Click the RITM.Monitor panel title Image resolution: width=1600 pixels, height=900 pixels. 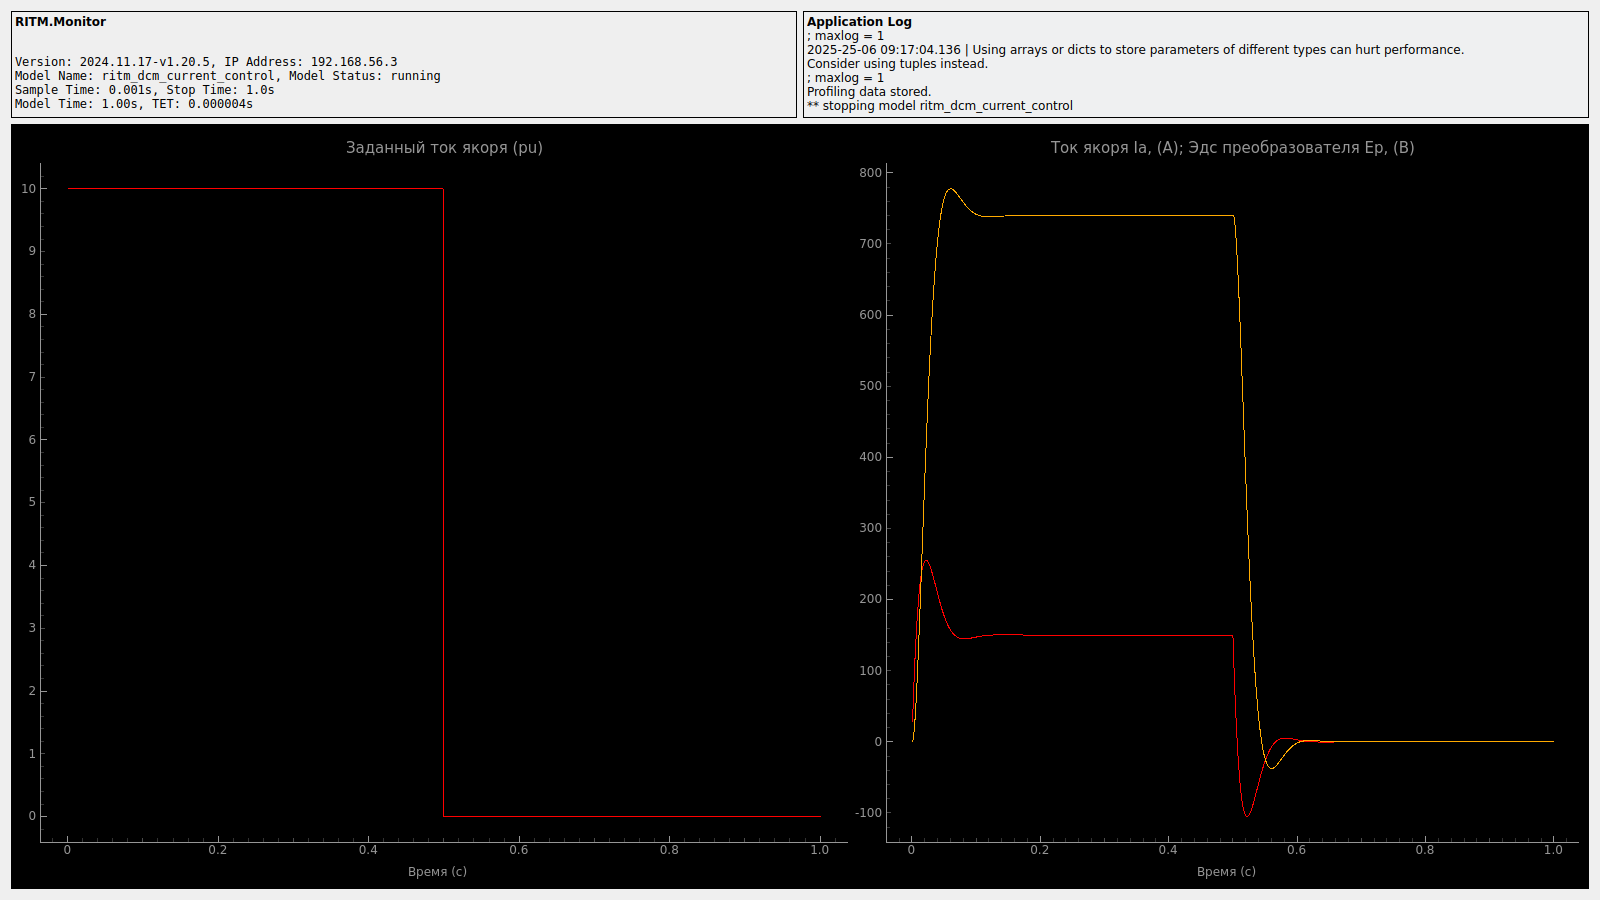tap(60, 22)
